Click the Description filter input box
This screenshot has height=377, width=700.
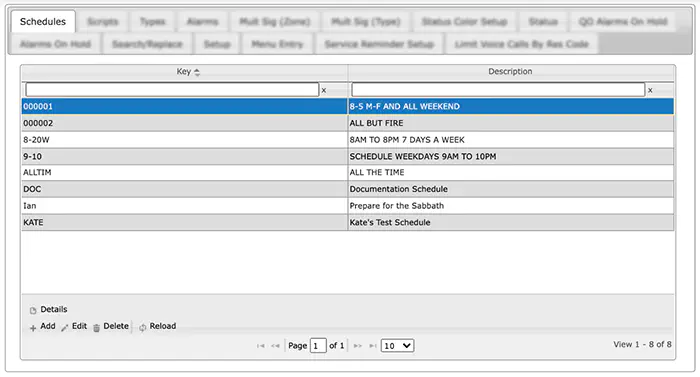coord(498,90)
